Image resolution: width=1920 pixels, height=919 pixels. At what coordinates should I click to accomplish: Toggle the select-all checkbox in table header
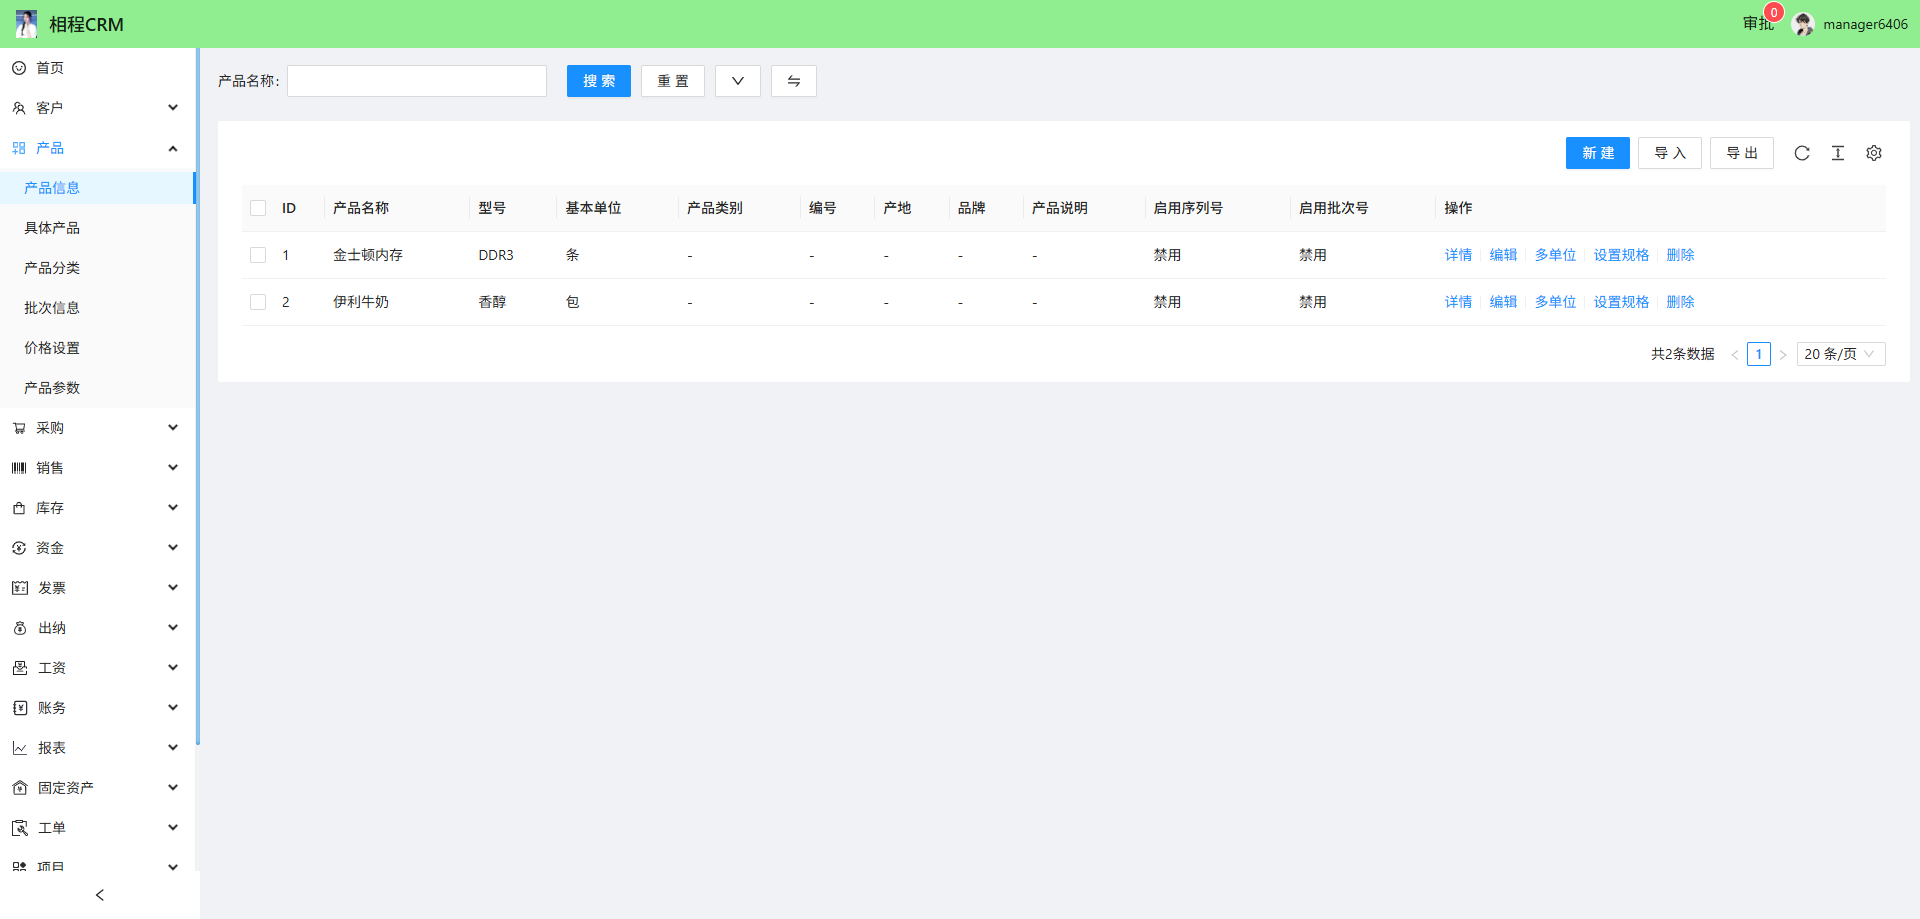[x=258, y=208]
